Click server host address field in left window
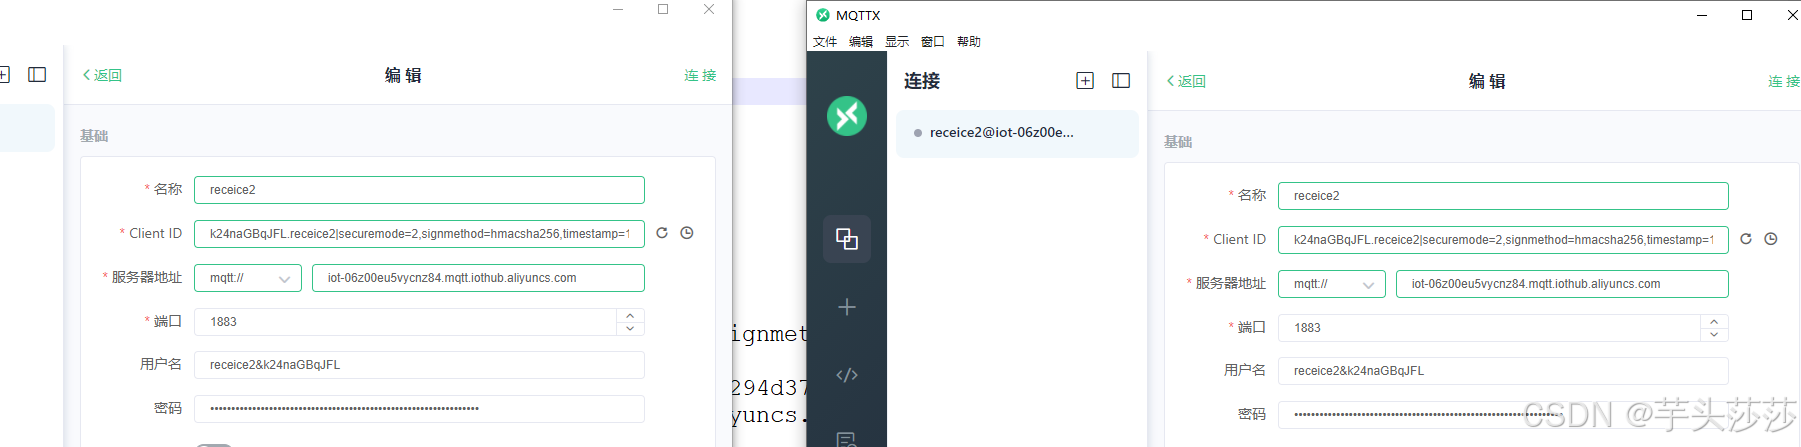1801x447 pixels. (x=478, y=278)
